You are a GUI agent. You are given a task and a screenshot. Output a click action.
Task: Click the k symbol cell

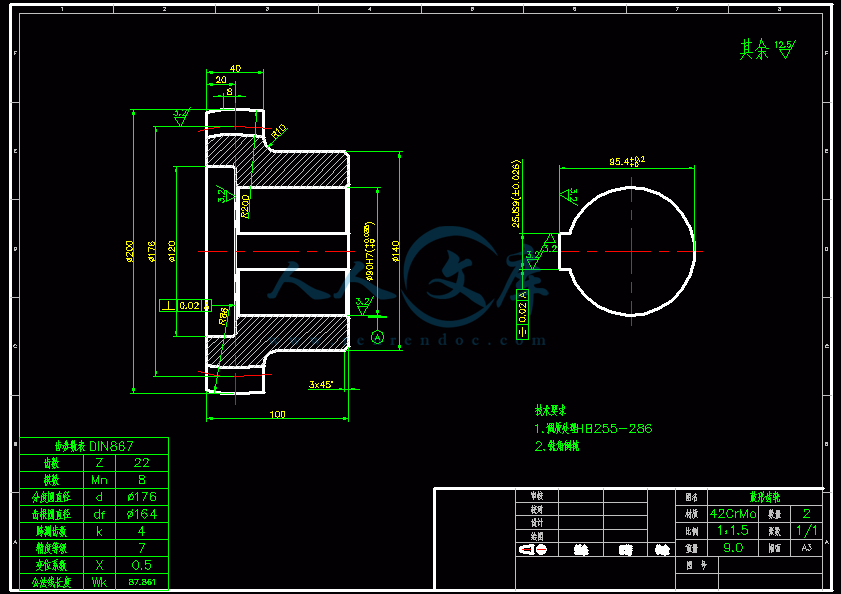pyautogui.click(x=99, y=531)
